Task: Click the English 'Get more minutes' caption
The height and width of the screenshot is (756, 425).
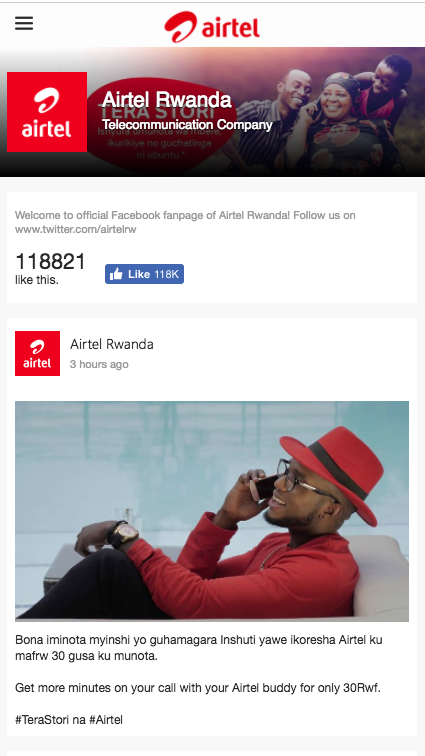Action: [198, 688]
